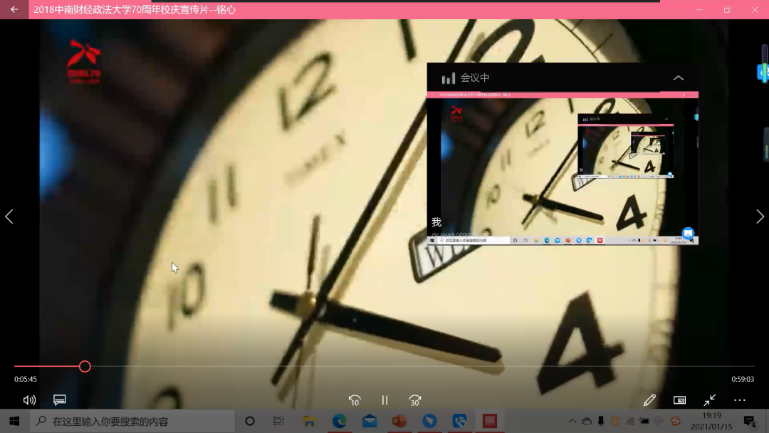769x433 pixels.
Task: Open the Mail app from the taskbar
Action: click(369, 421)
